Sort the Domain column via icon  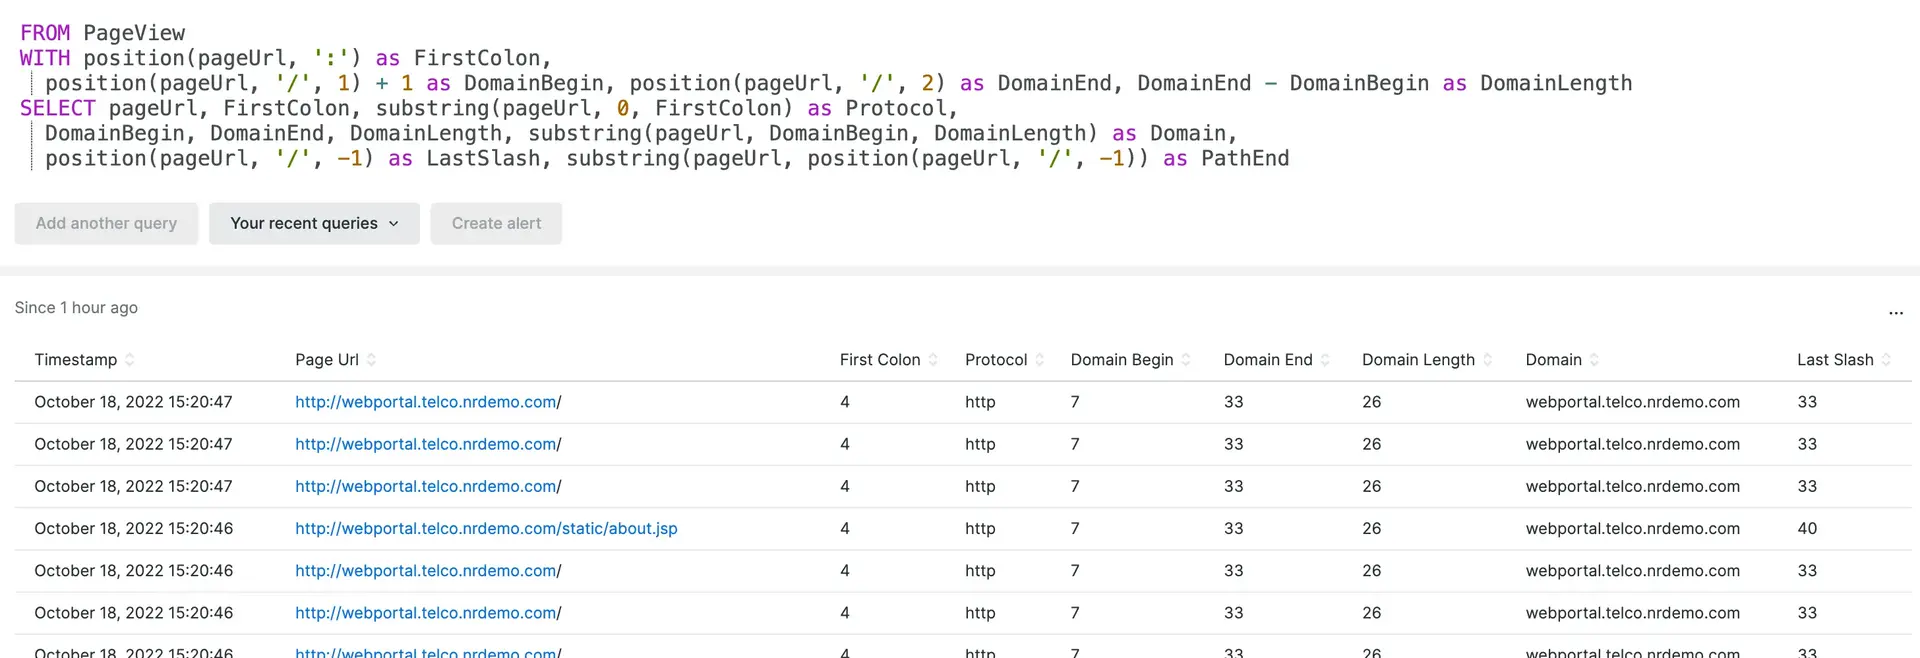[x=1594, y=360]
